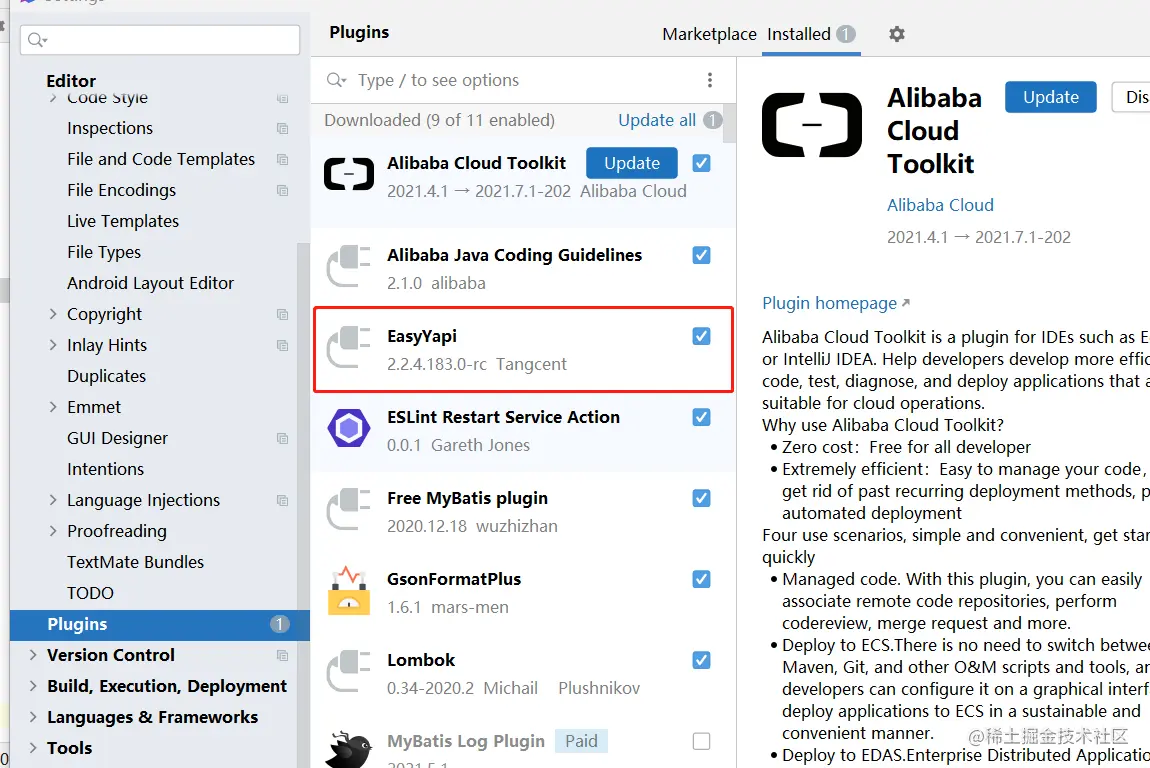
Task: Disable the Alibaba Cloud Toolkit checkbox
Action: 701,163
